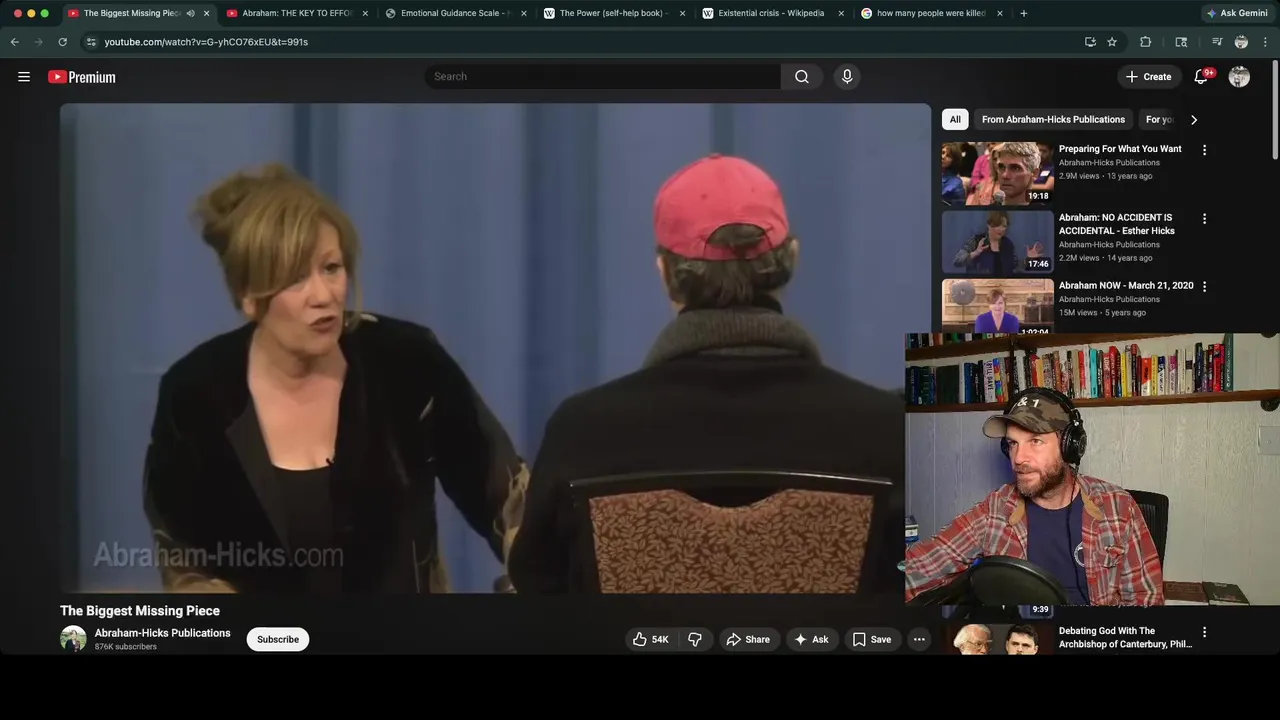The image size is (1280, 720).
Task: Switch to how many people were killed tab
Action: click(931, 13)
